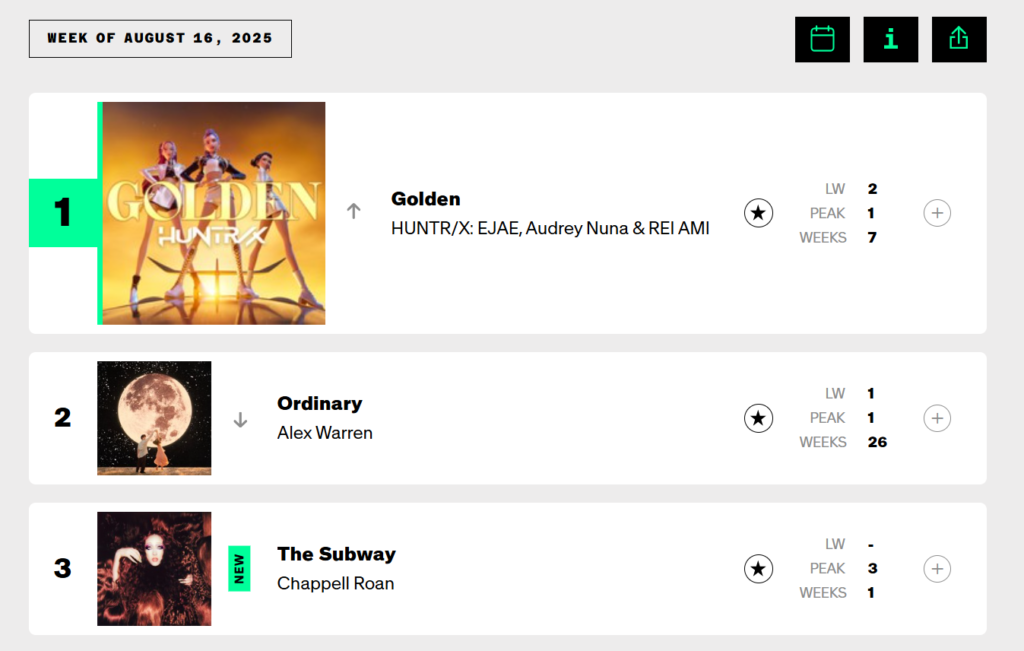Click the chart info icon
This screenshot has height=651, width=1024.
coord(890,39)
